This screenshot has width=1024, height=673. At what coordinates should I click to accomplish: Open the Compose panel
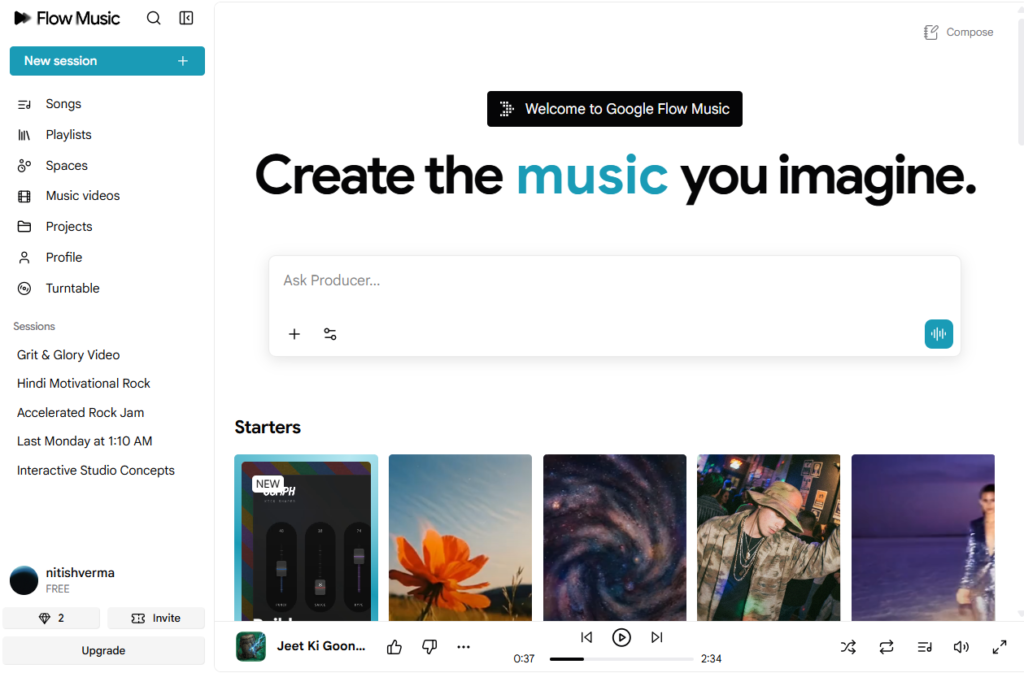[958, 31]
